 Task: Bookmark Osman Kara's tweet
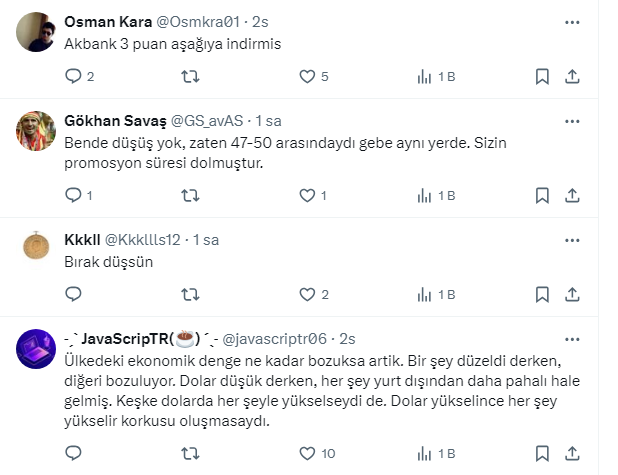(541, 76)
